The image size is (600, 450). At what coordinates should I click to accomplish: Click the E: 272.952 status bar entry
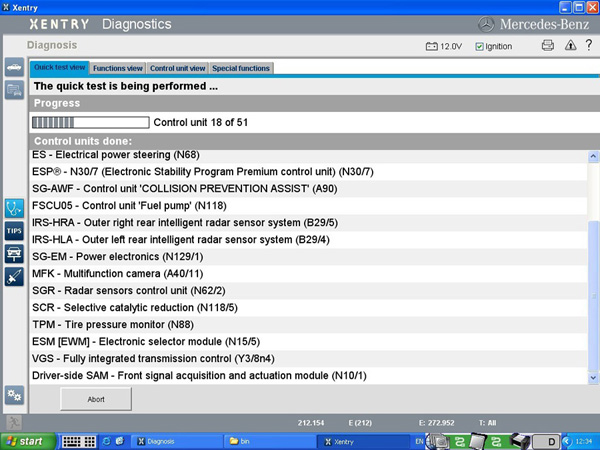(x=437, y=423)
